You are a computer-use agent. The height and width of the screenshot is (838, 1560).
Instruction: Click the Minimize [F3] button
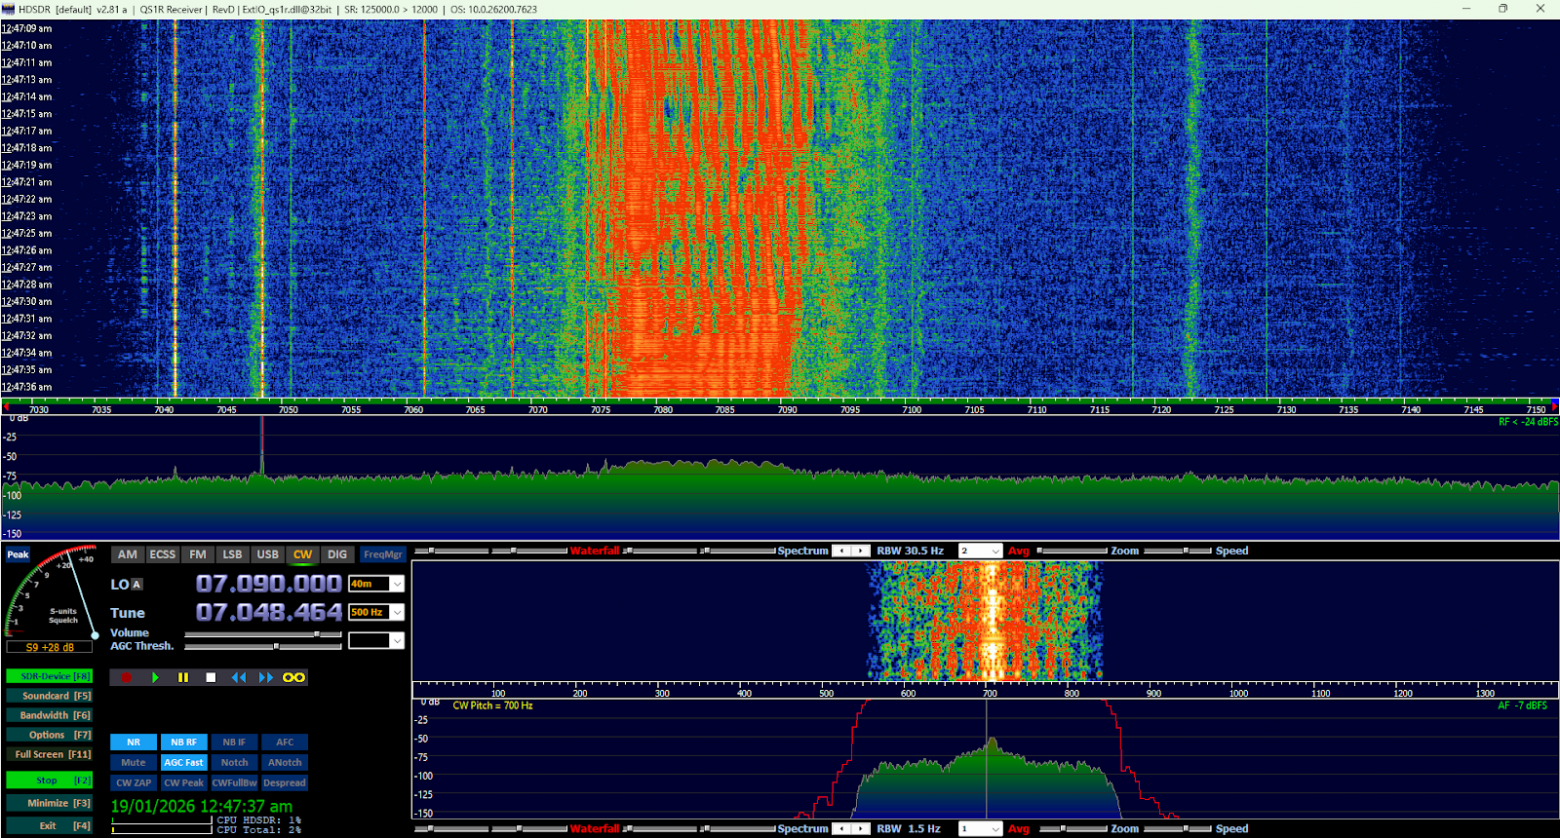tap(49, 803)
